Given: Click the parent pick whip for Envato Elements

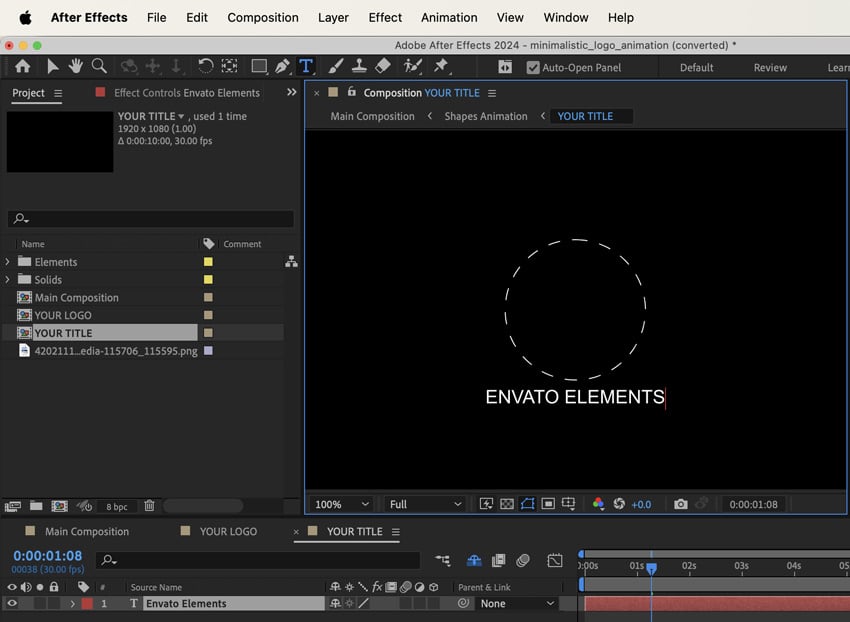Looking at the screenshot, I should click(x=463, y=603).
